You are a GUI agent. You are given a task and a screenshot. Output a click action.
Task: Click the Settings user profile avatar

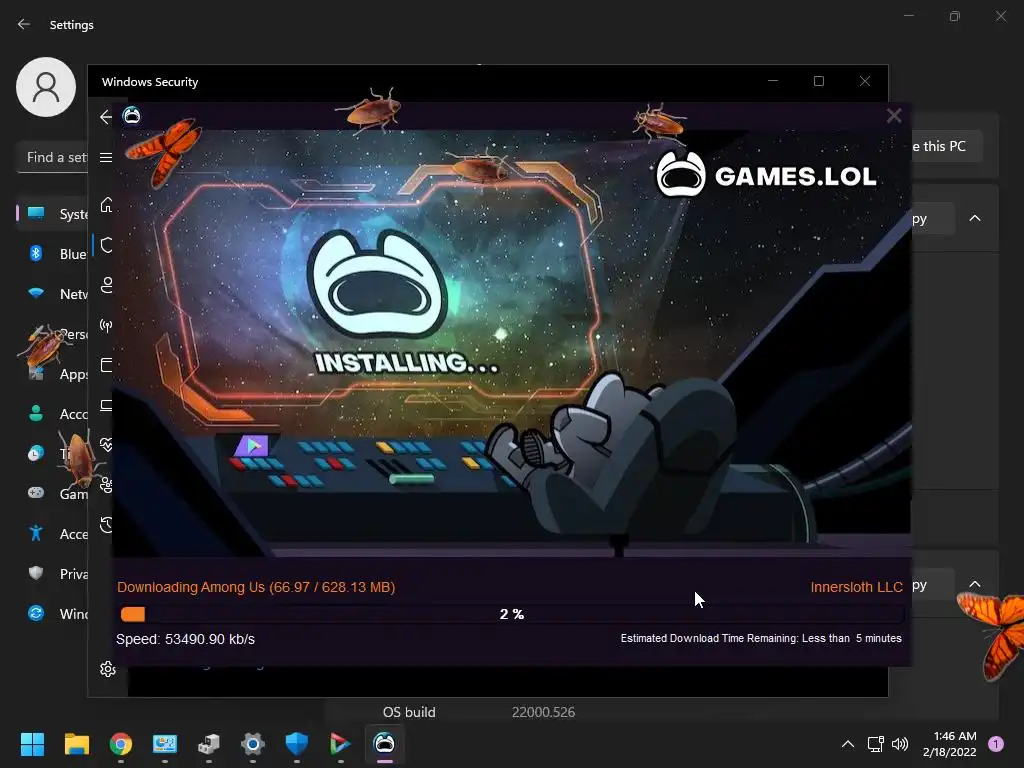click(46, 87)
